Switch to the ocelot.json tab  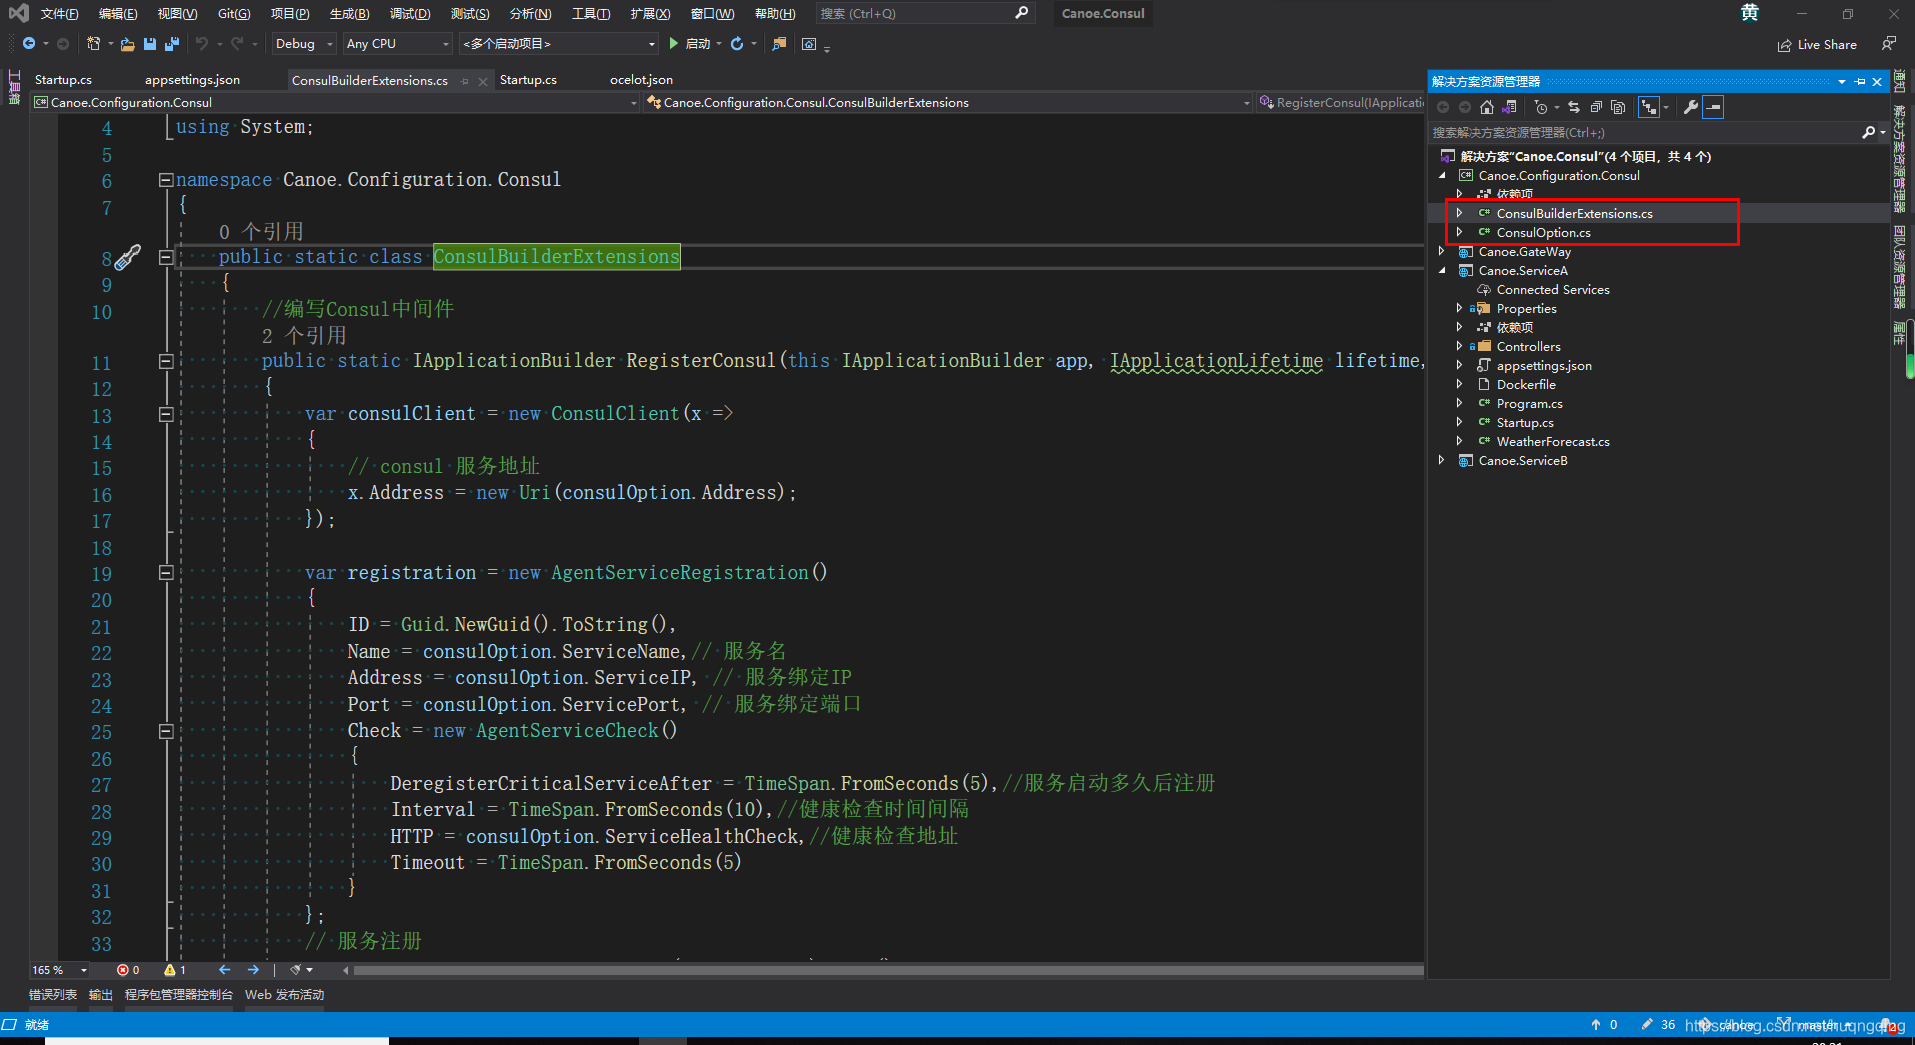click(x=641, y=80)
